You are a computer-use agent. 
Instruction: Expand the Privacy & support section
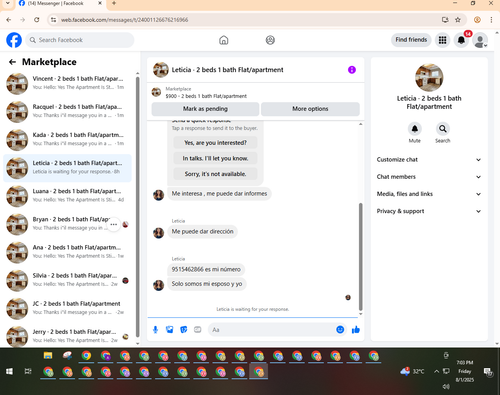(429, 211)
